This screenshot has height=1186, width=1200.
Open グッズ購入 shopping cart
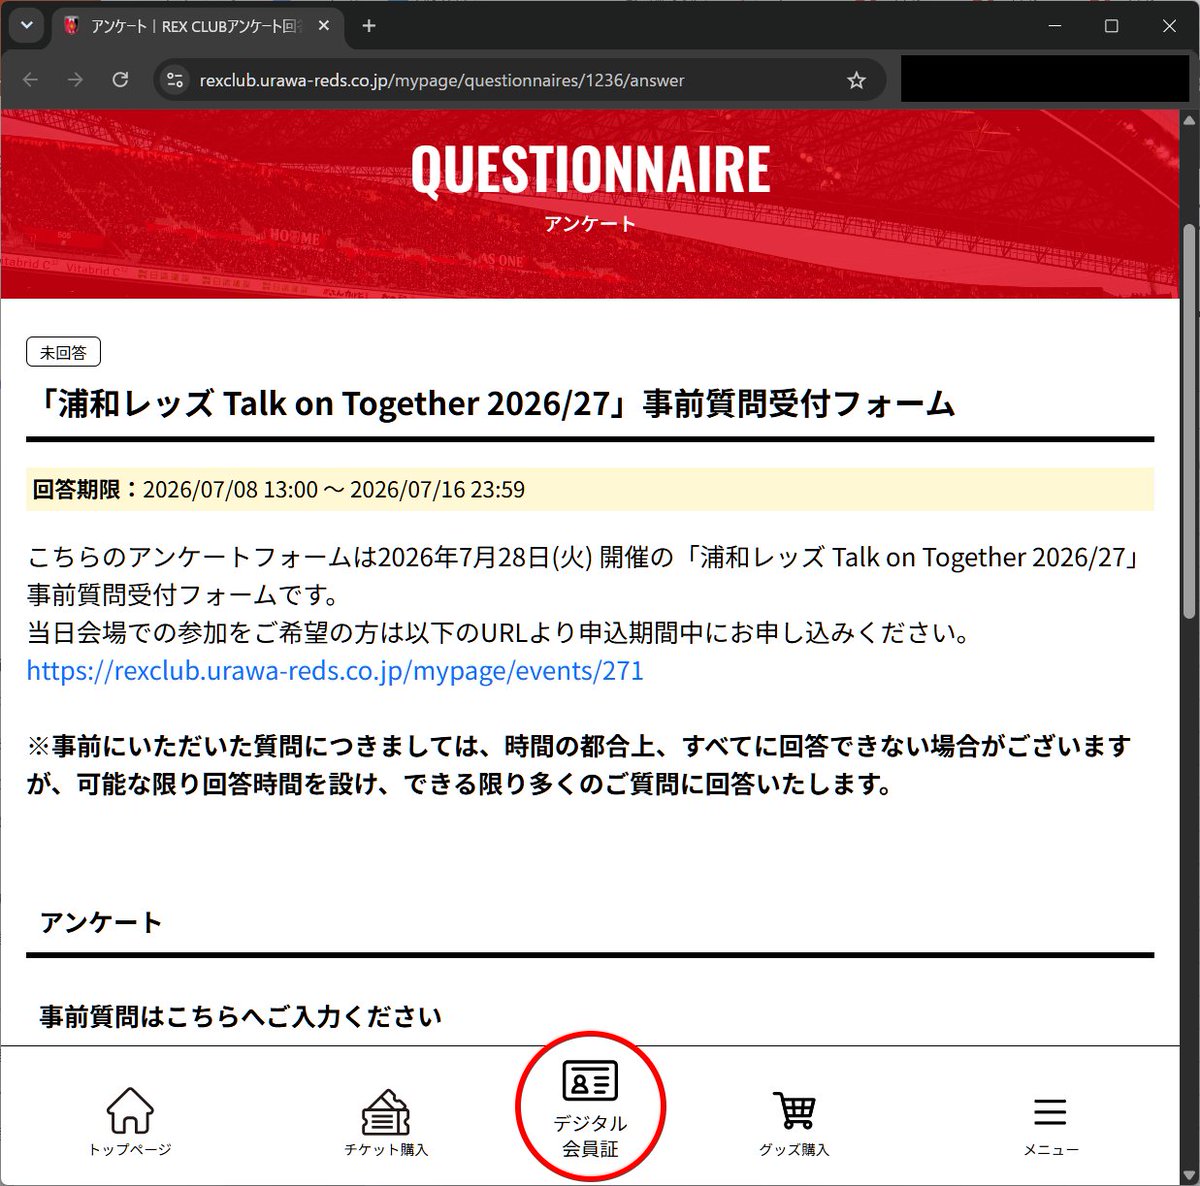(x=794, y=1122)
